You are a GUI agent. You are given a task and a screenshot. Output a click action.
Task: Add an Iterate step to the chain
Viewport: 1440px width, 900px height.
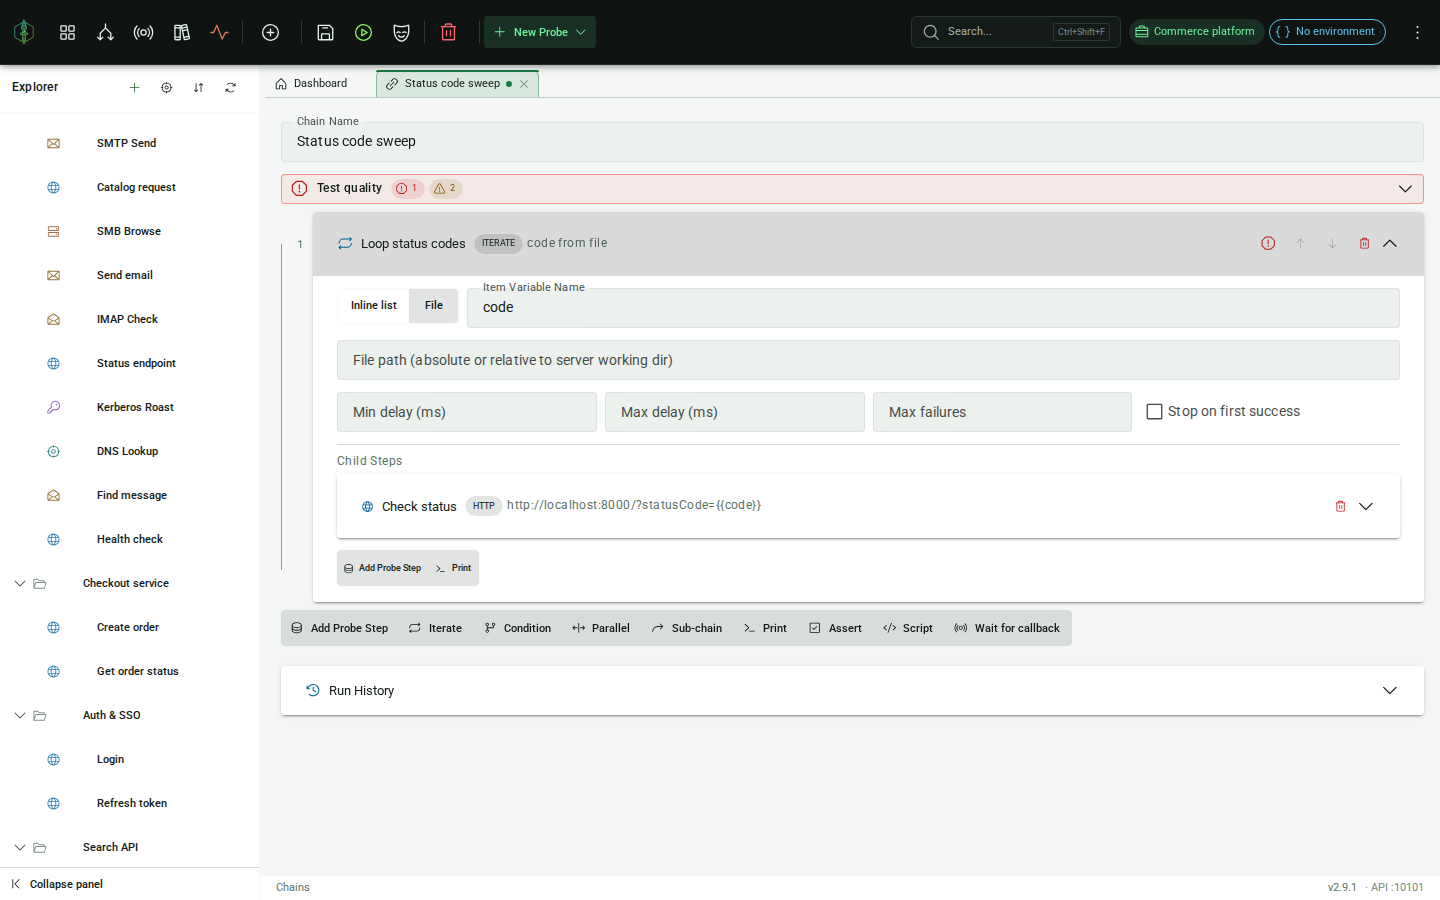(436, 628)
